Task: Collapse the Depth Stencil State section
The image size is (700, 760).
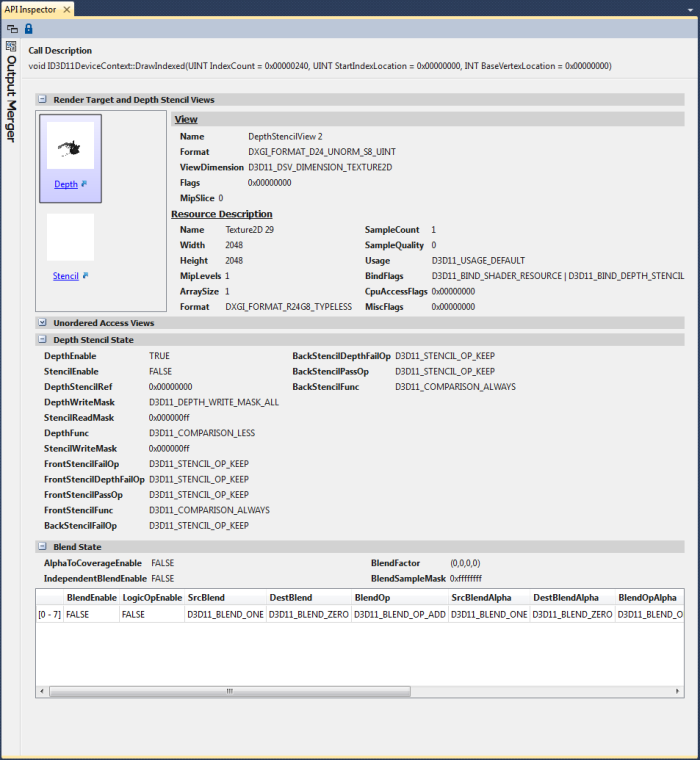Action: pyautogui.click(x=42, y=340)
